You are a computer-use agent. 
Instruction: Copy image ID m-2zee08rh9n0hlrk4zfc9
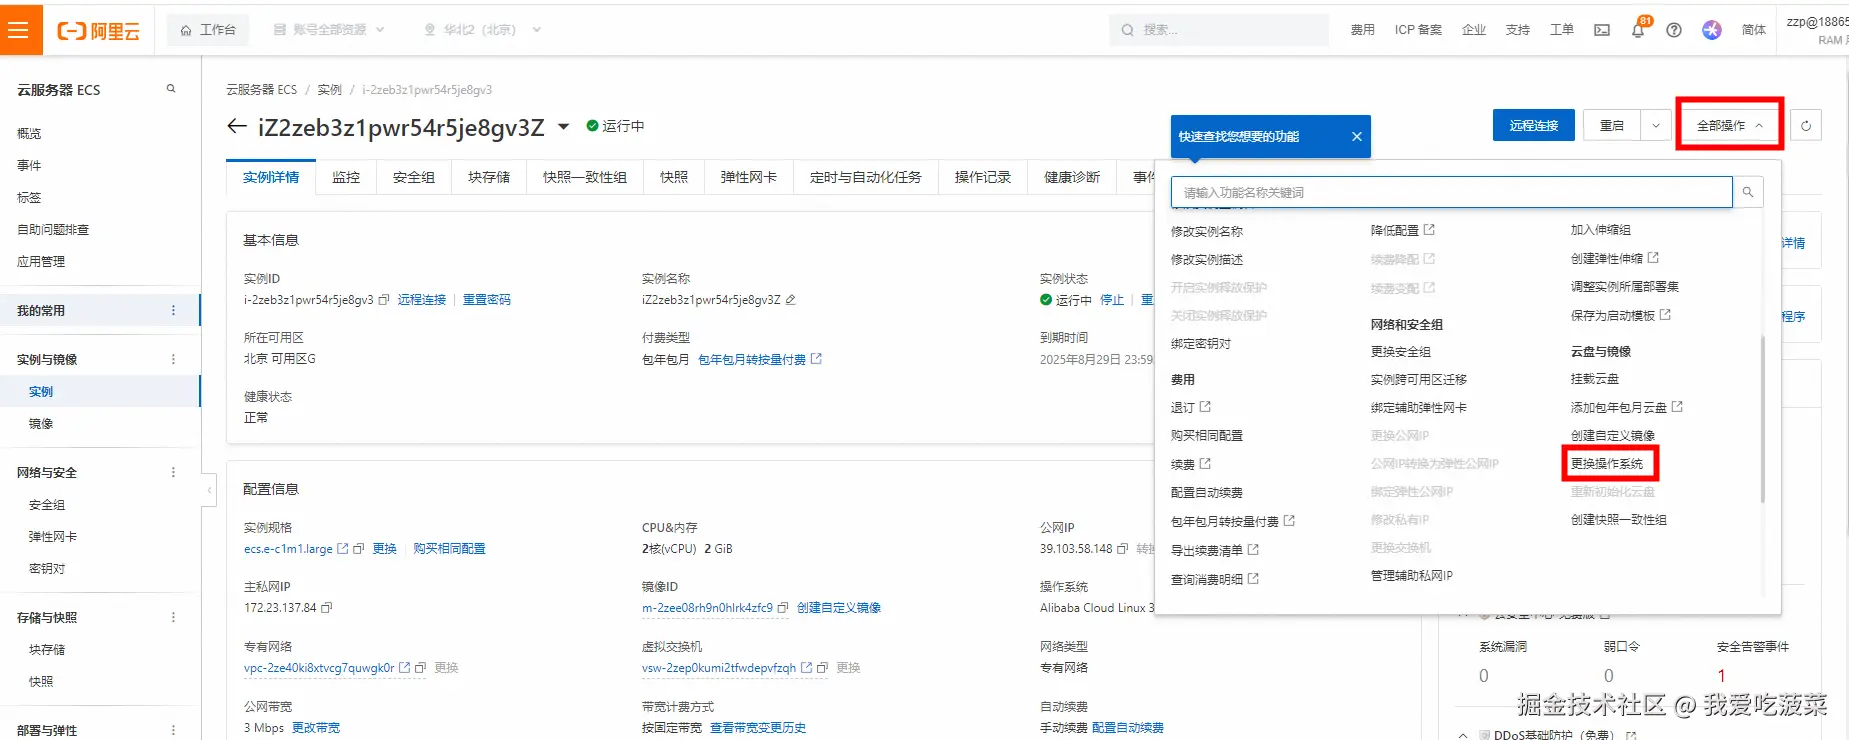click(x=783, y=608)
